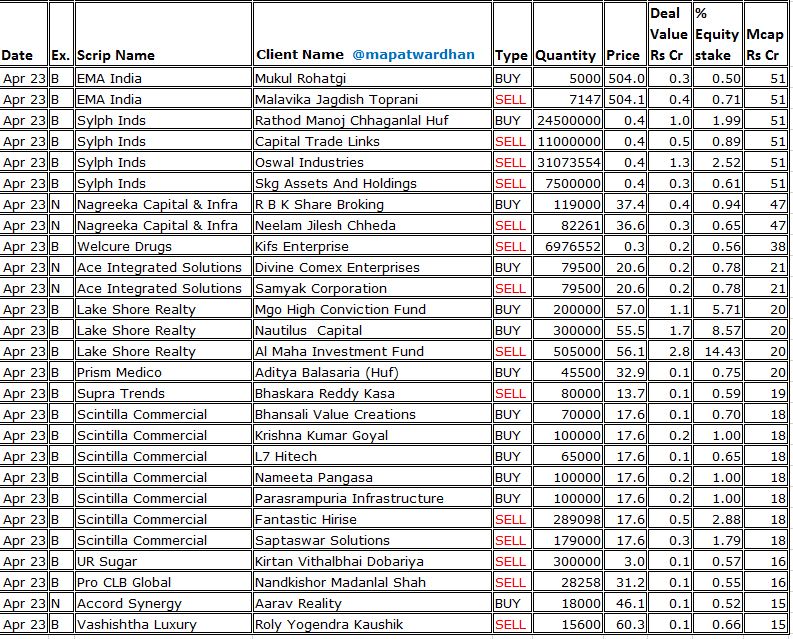Select the Scrip Name column header

163,34
